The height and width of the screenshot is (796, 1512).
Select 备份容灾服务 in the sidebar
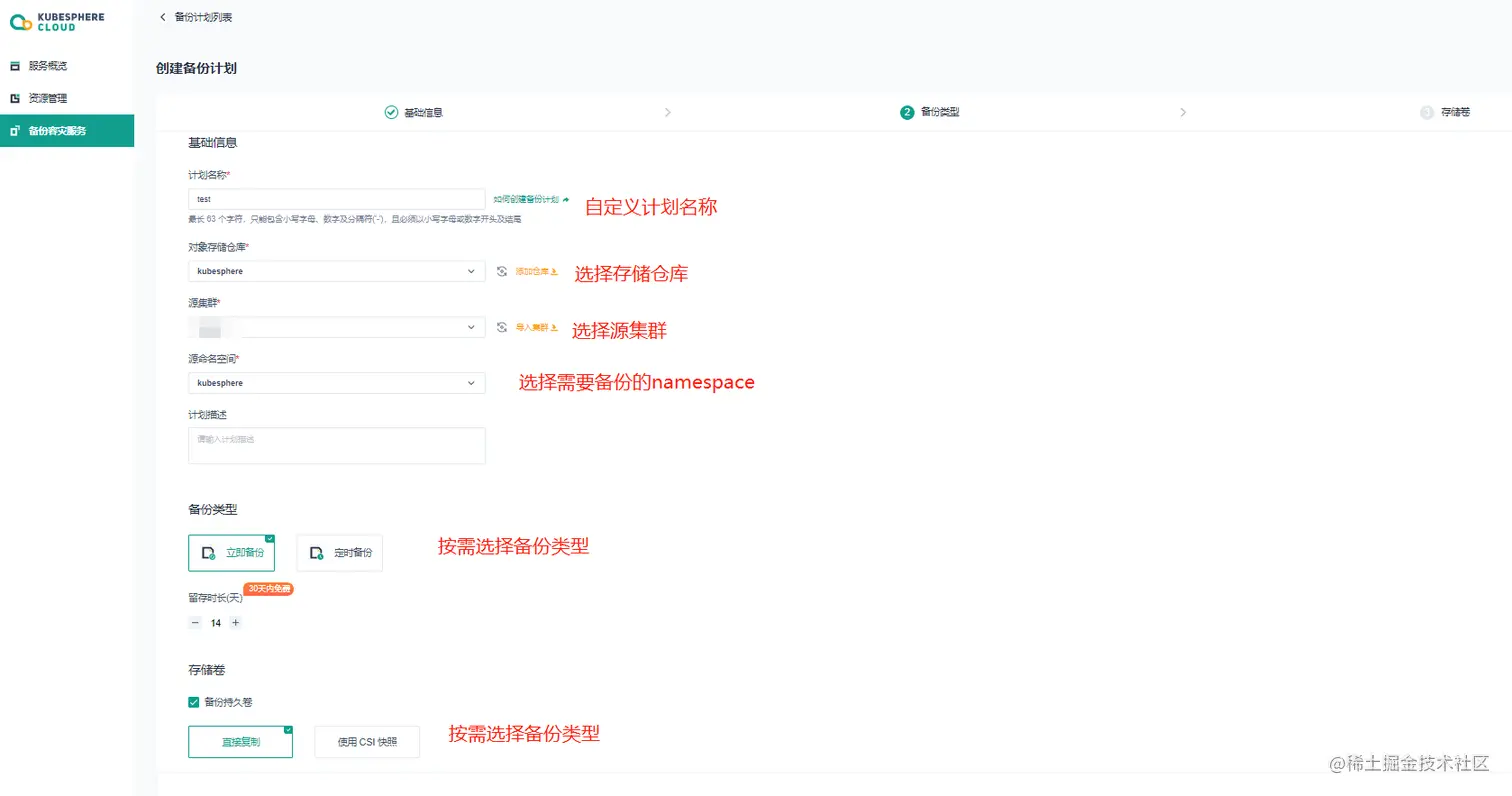67,131
